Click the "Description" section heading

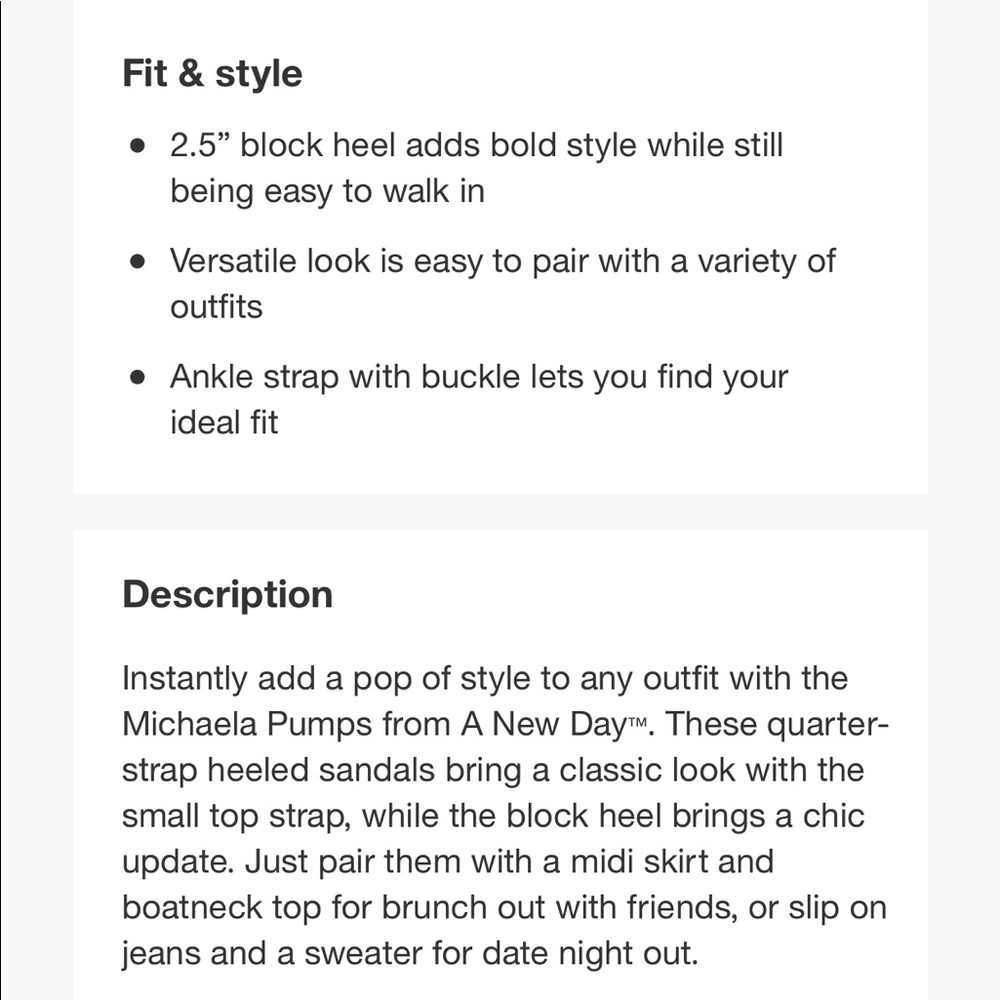tap(227, 595)
